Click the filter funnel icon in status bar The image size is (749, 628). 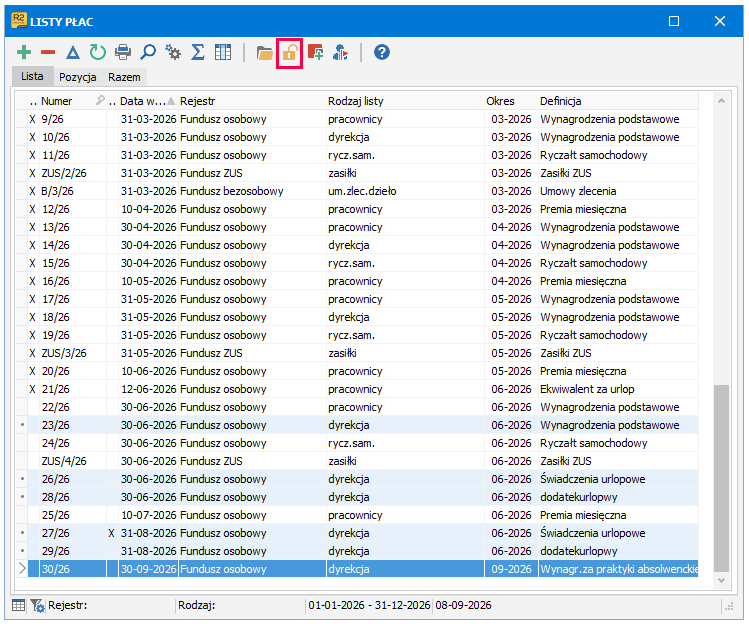click(37, 606)
